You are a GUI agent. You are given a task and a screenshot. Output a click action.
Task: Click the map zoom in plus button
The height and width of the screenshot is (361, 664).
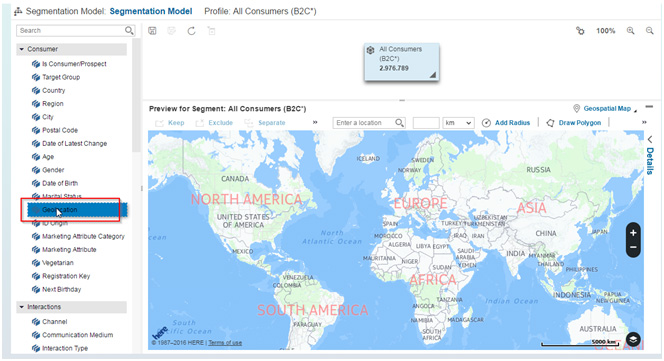(x=633, y=233)
